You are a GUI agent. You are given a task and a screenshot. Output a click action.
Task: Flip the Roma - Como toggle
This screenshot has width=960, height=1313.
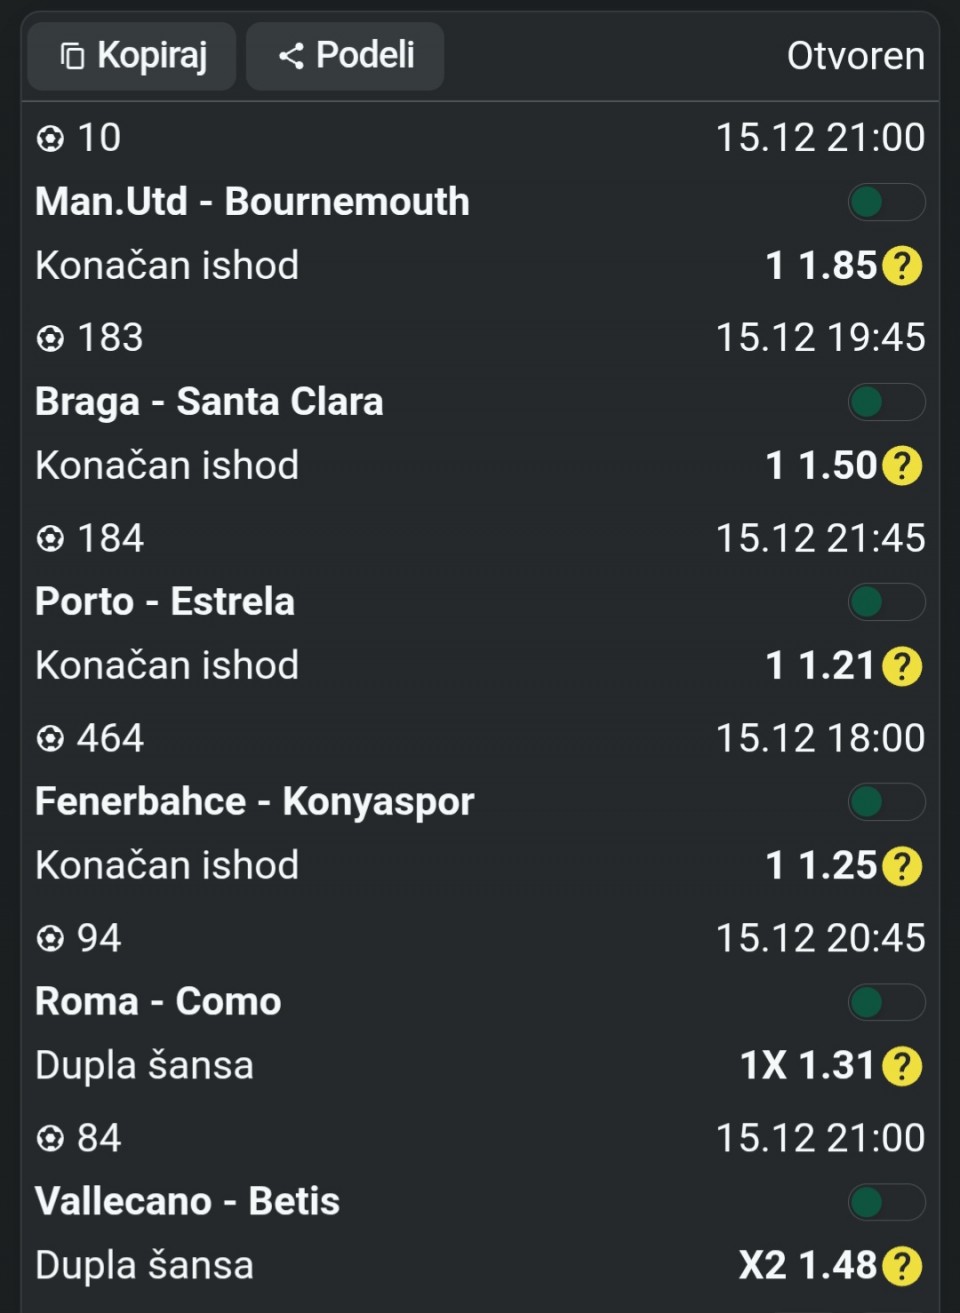(x=886, y=1002)
